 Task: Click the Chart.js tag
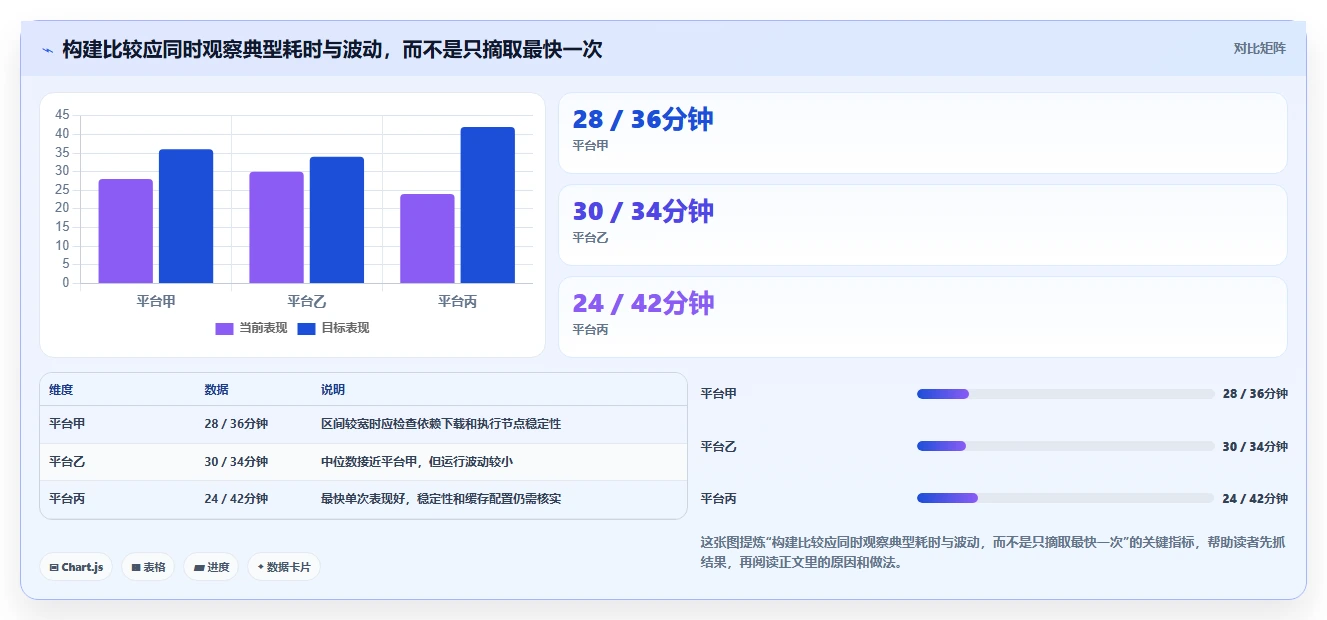tap(76, 567)
